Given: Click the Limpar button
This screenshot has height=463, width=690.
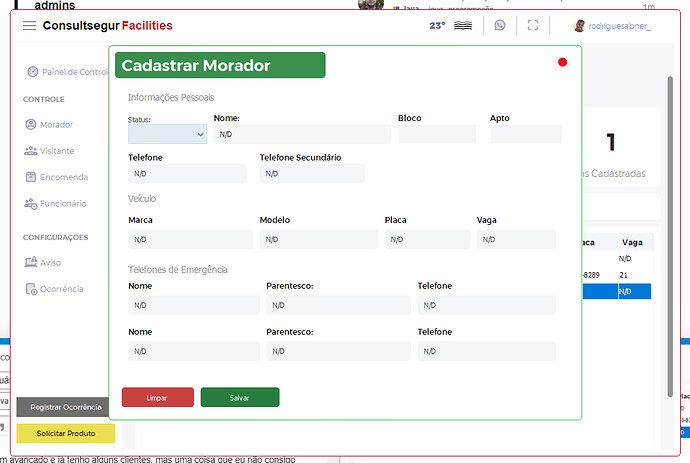Looking at the screenshot, I should pyautogui.click(x=158, y=397).
